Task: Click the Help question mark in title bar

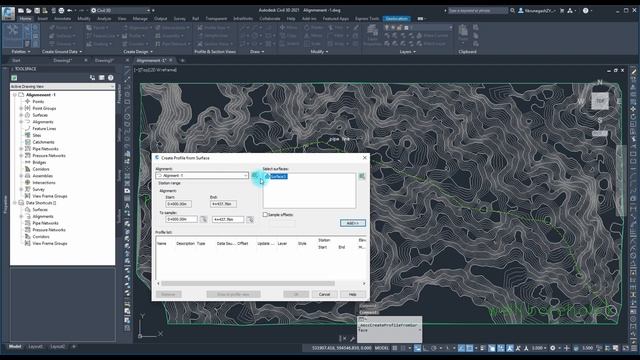Action: pyautogui.click(x=585, y=11)
